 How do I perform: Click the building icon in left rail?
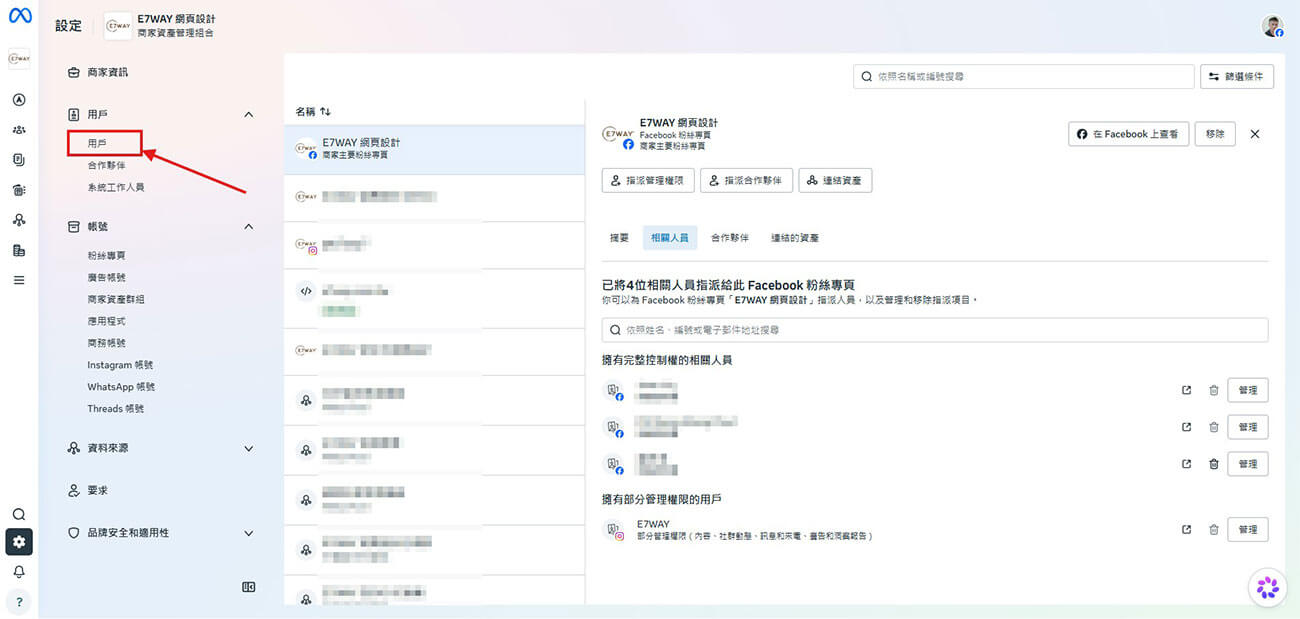tap(19, 250)
